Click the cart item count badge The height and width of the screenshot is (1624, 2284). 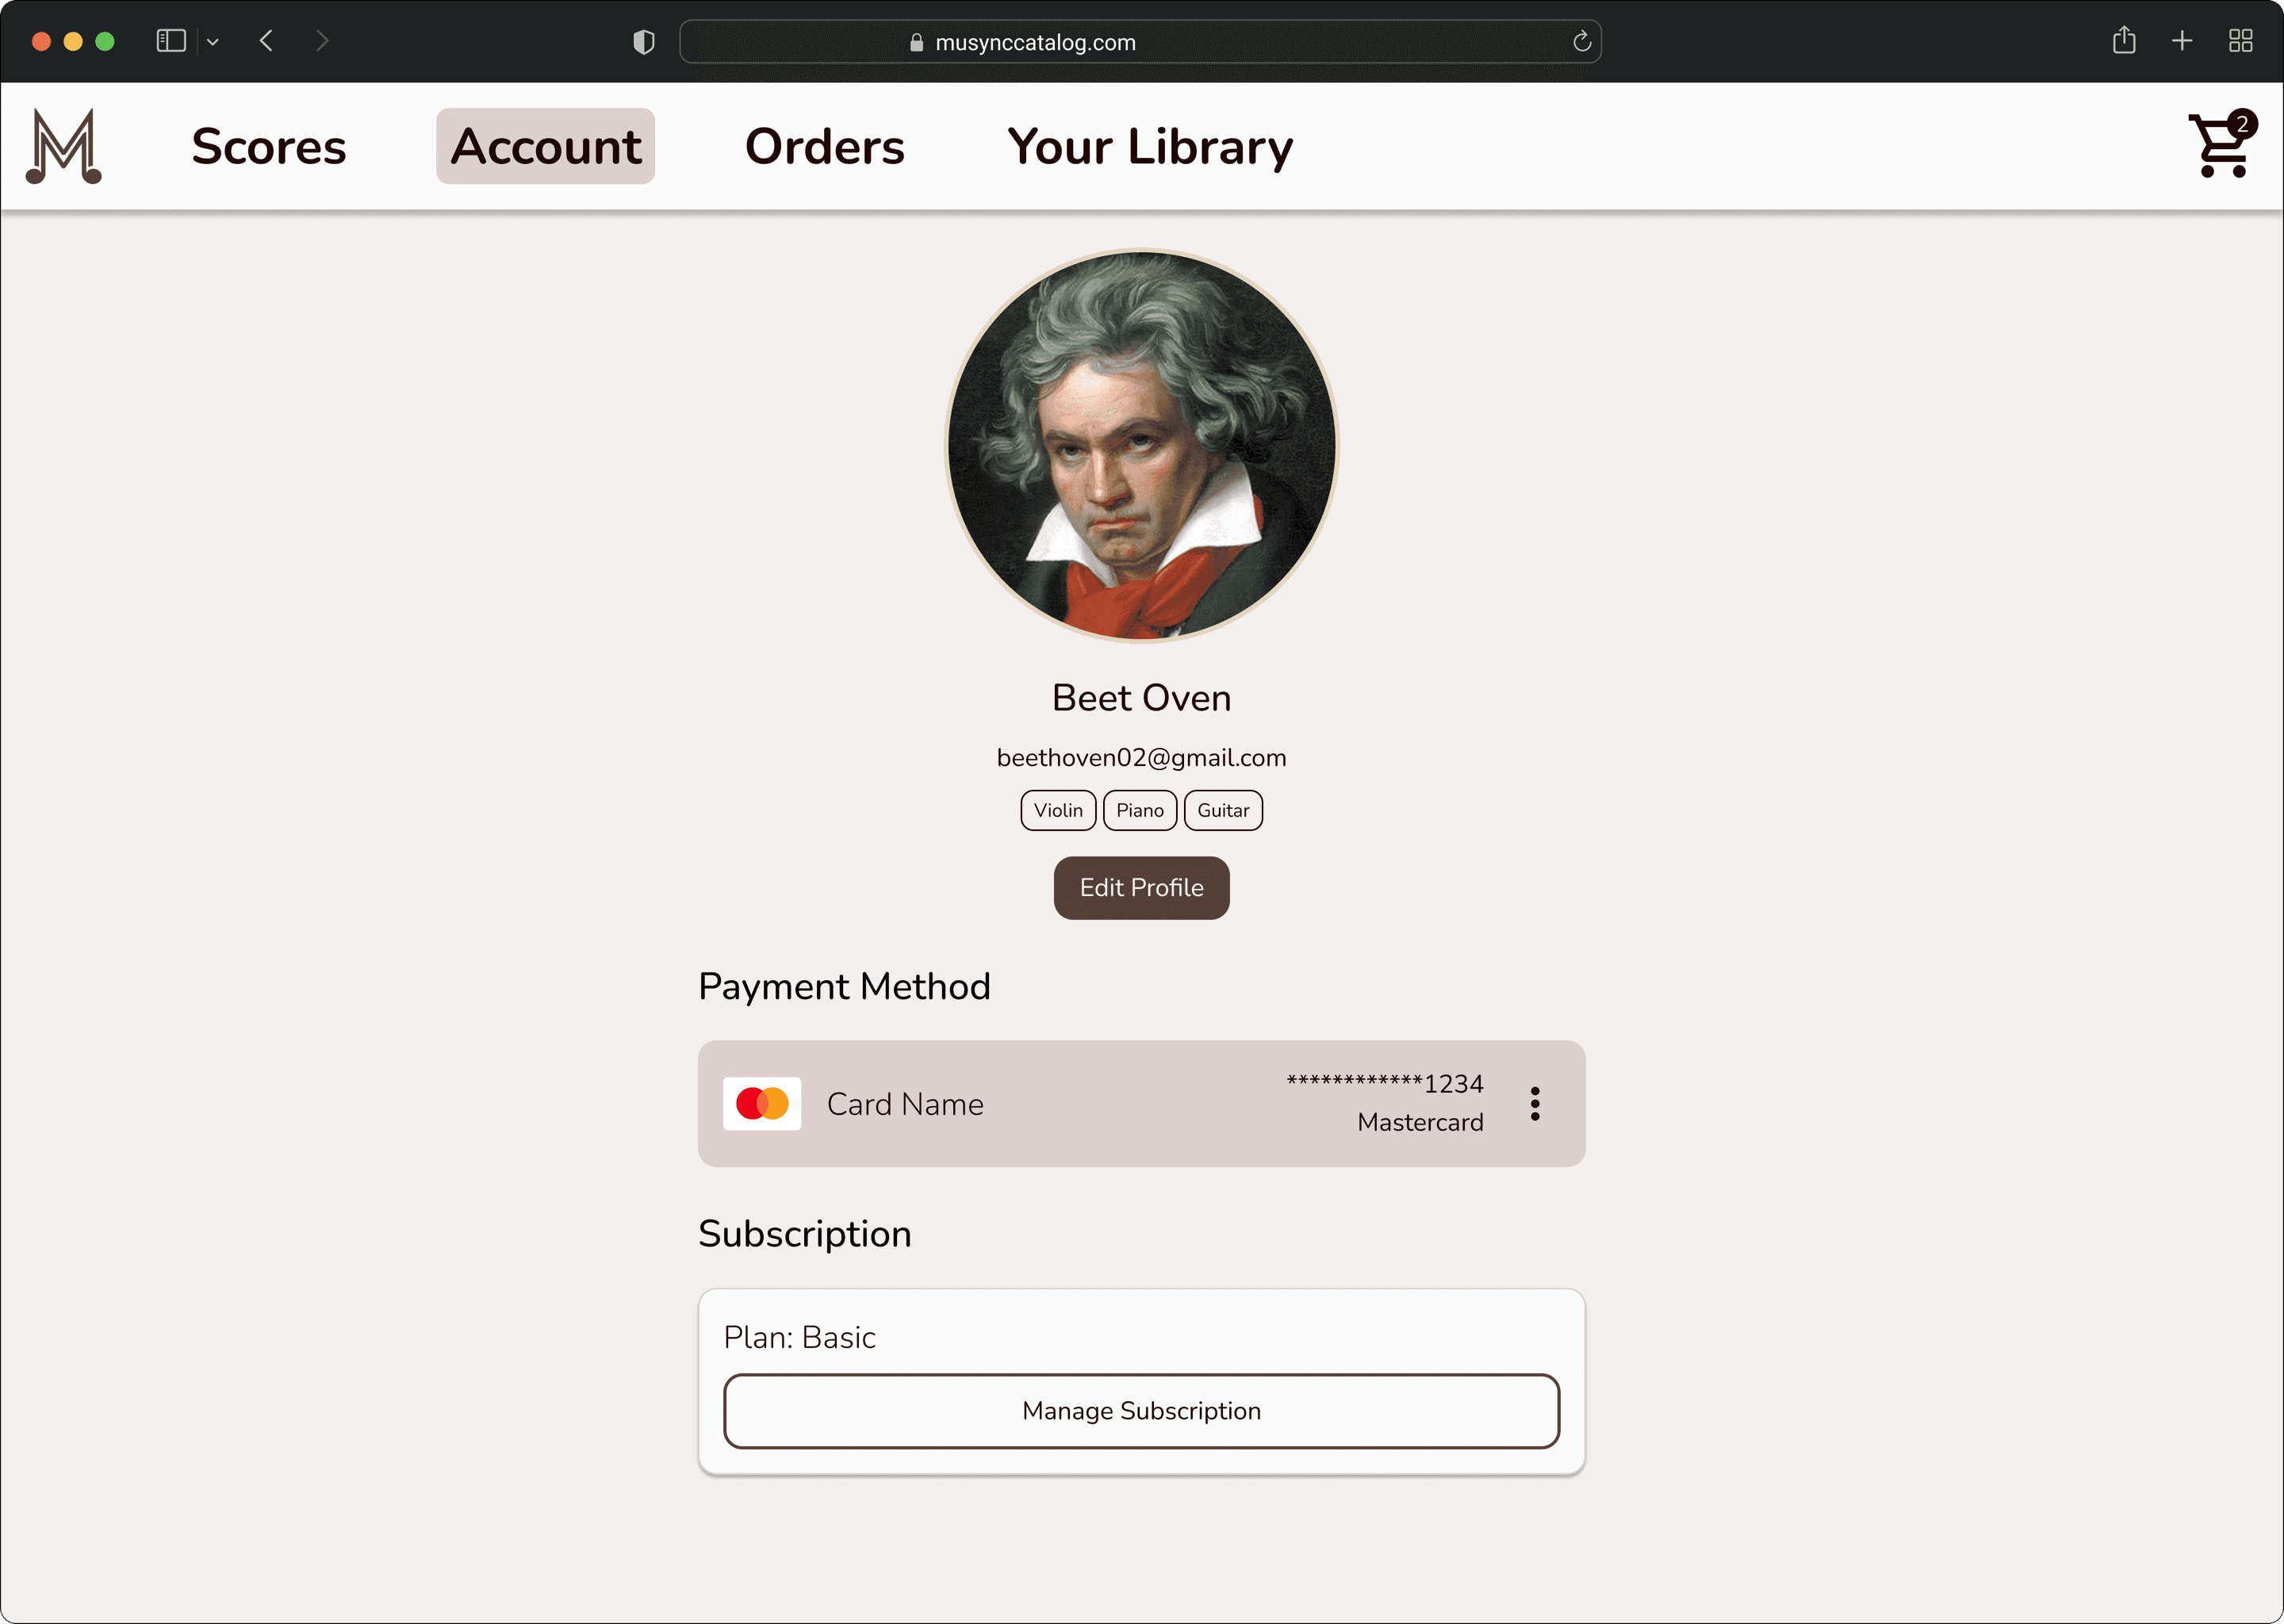[x=2242, y=124]
